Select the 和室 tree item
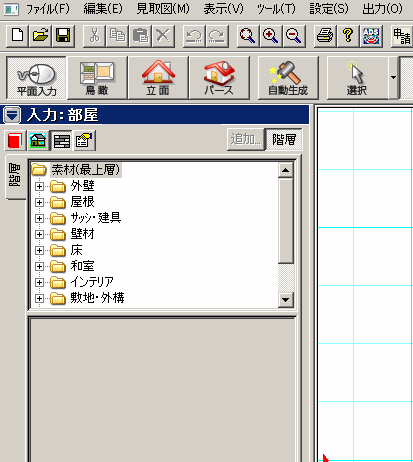413x462 pixels. [x=83, y=266]
